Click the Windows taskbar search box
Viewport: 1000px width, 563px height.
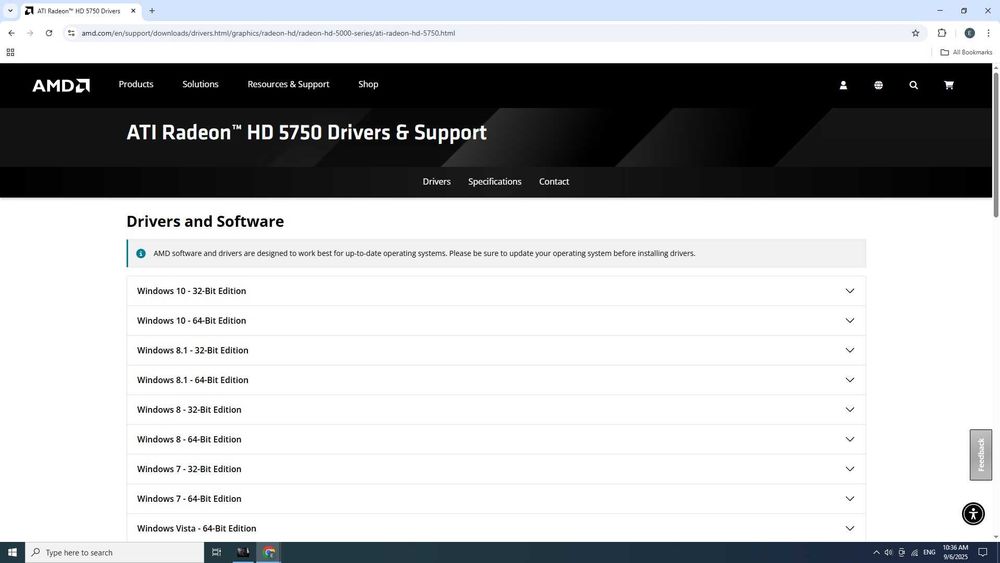point(114,552)
